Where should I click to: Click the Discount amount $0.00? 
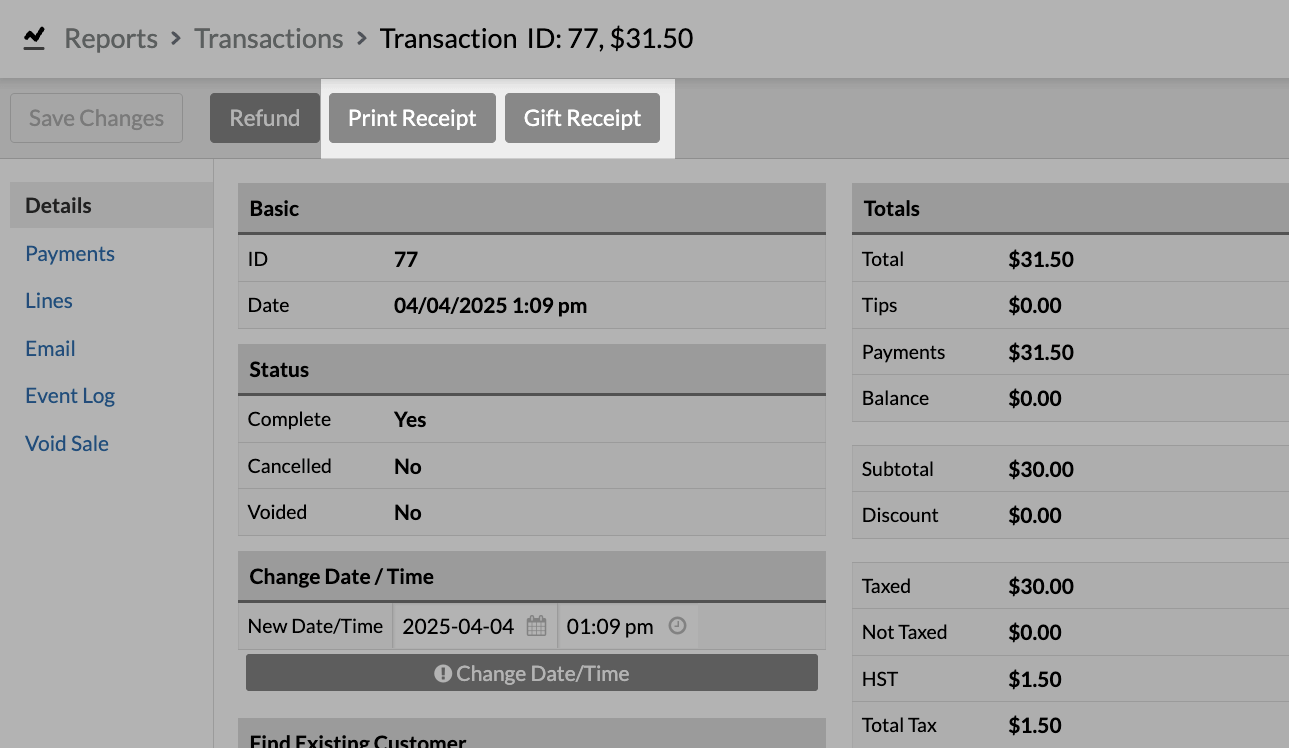(1035, 515)
